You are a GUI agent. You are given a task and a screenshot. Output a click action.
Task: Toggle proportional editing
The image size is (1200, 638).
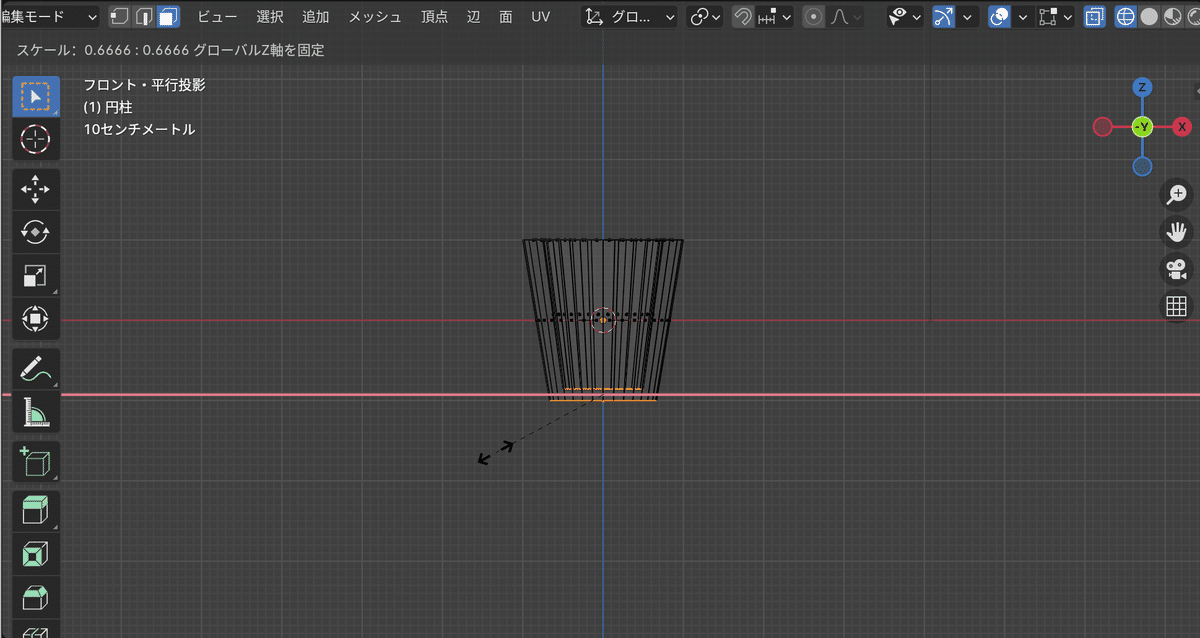(814, 17)
